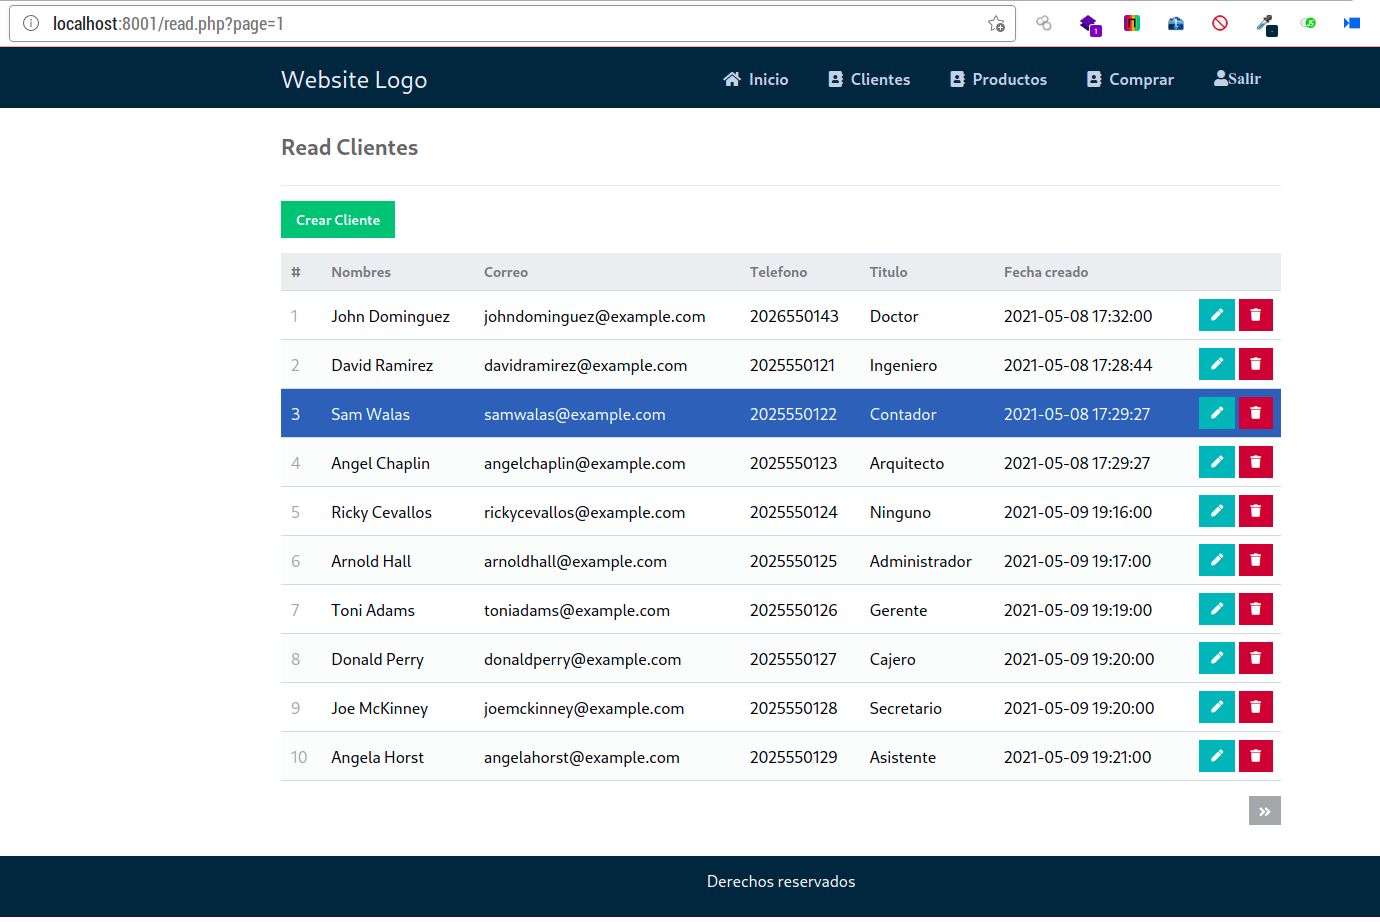Delete John Dominguez using trash icon
Screen dimensions: 1380x922
pos(1256,315)
